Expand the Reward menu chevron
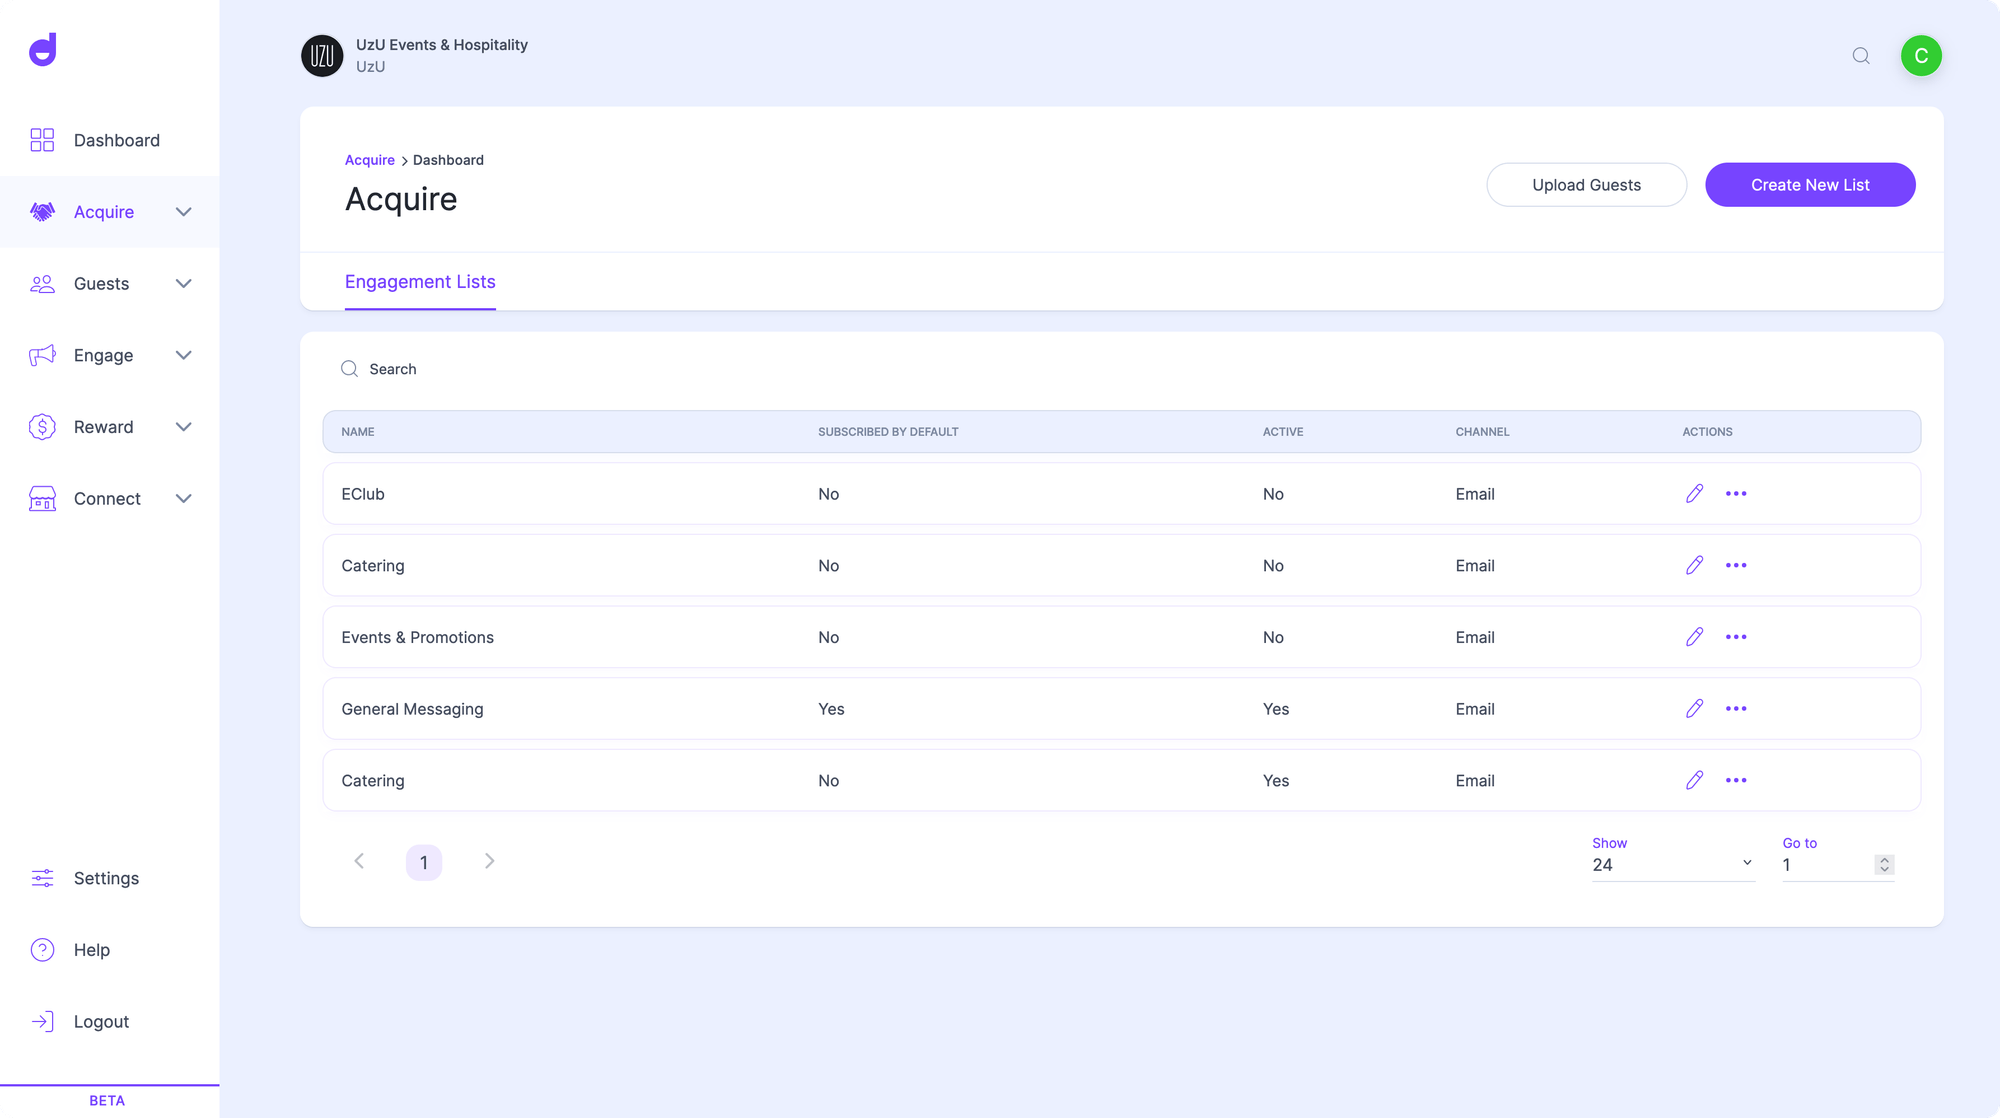Screen dimensions: 2000x1118 coord(183,427)
